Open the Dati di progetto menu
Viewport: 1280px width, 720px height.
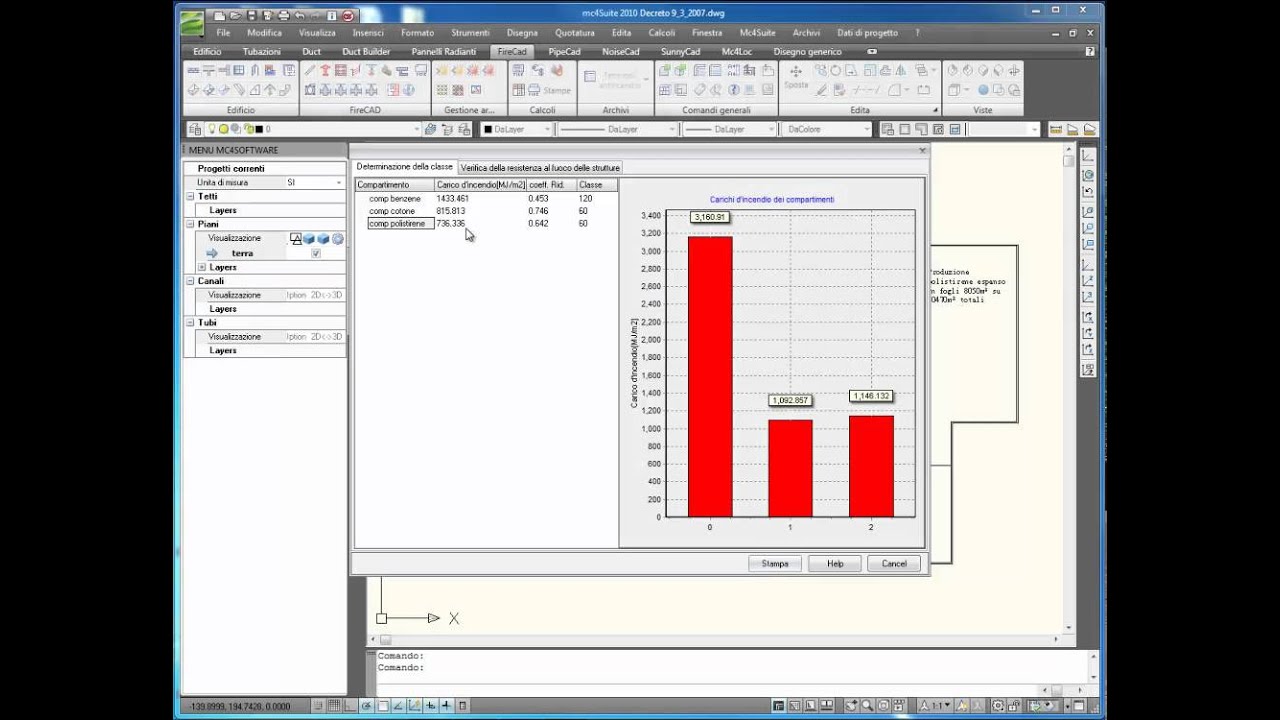tap(867, 33)
